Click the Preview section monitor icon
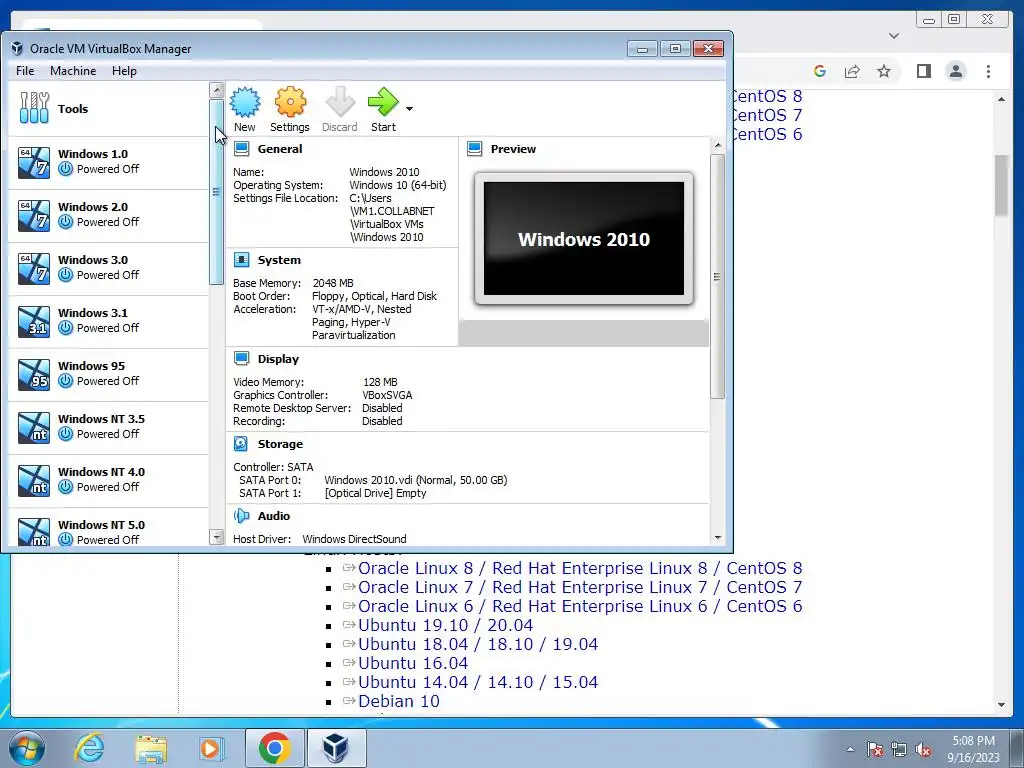This screenshot has height=768, width=1024. 475,149
